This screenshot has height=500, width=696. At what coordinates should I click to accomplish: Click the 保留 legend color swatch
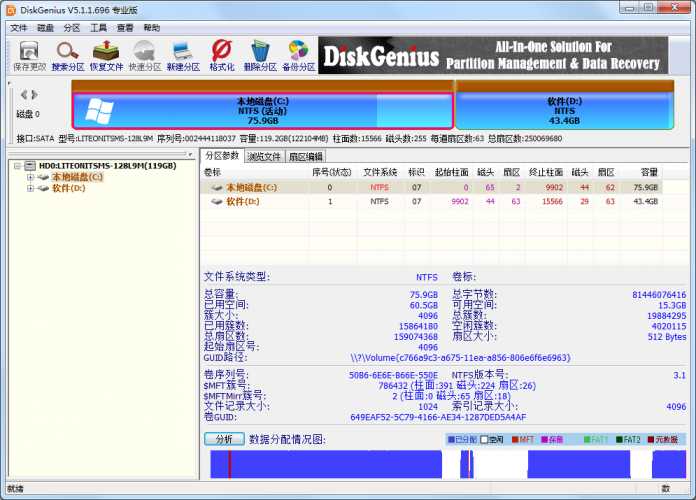545,440
